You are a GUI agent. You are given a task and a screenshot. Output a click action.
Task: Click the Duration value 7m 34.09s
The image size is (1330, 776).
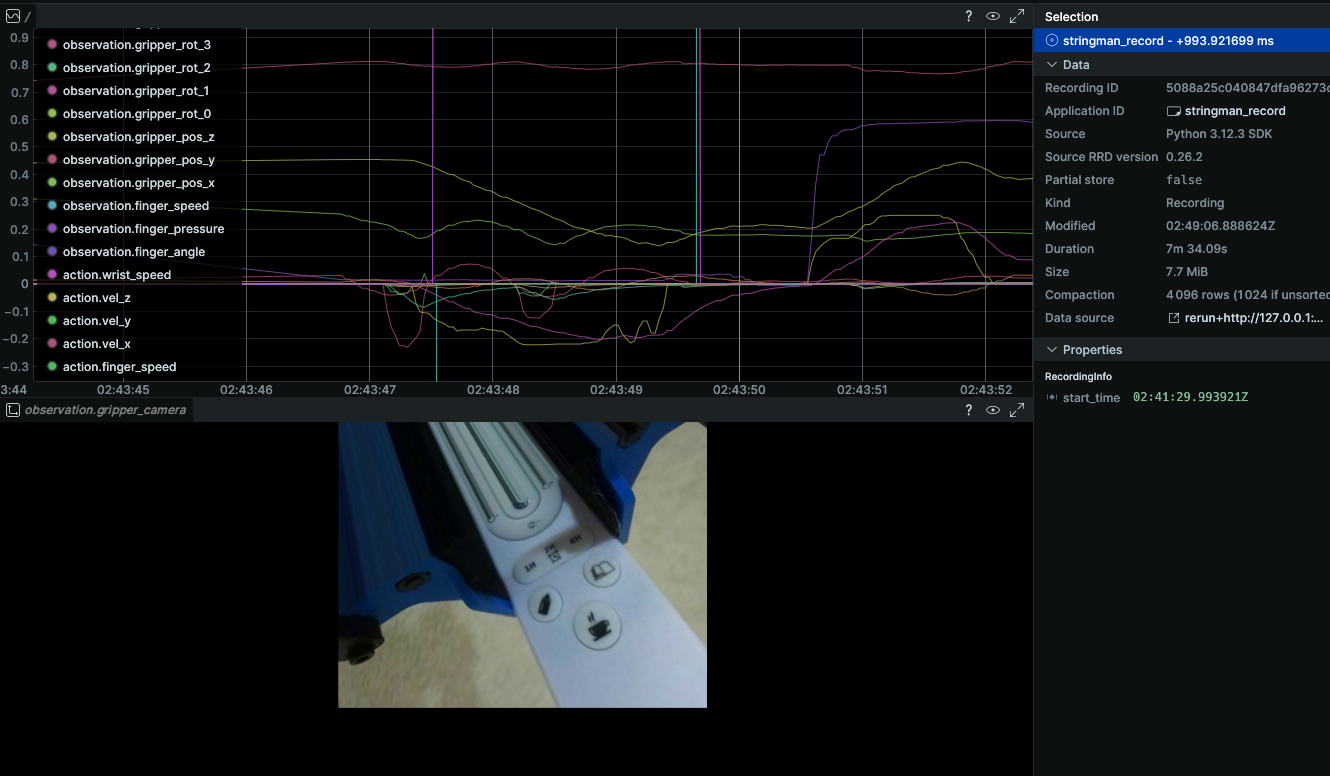1197,249
